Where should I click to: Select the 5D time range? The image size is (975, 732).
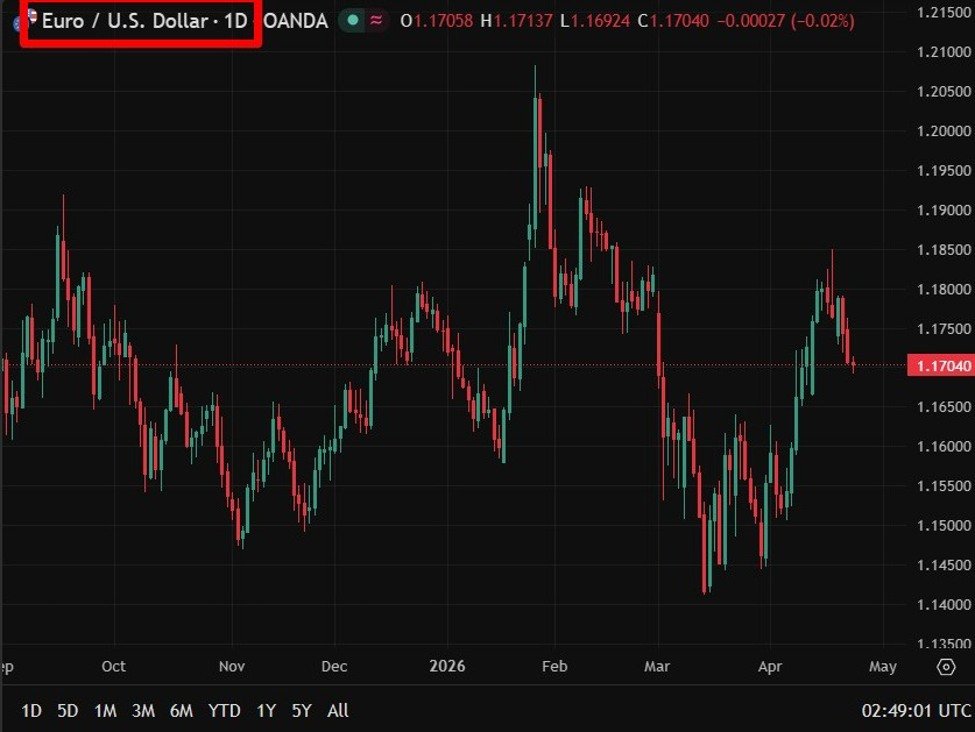click(67, 711)
